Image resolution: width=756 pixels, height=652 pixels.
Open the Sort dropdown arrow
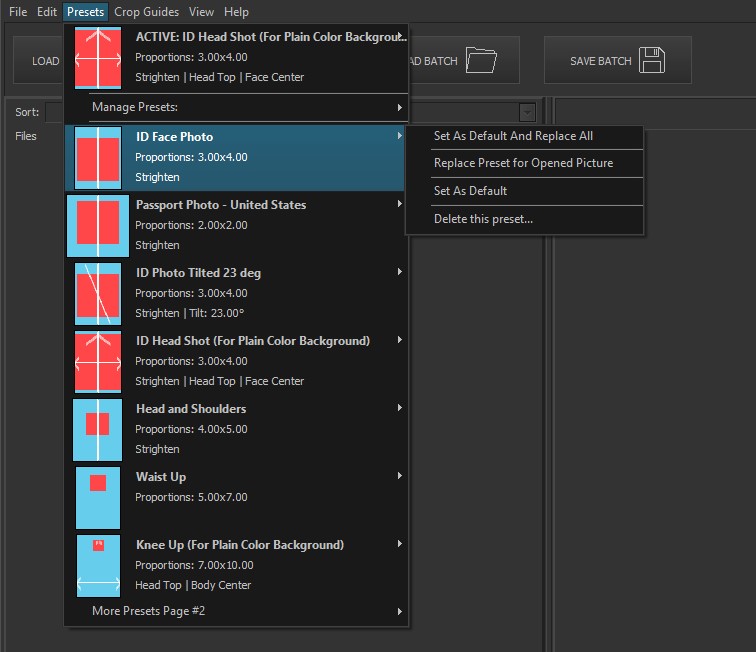click(527, 113)
